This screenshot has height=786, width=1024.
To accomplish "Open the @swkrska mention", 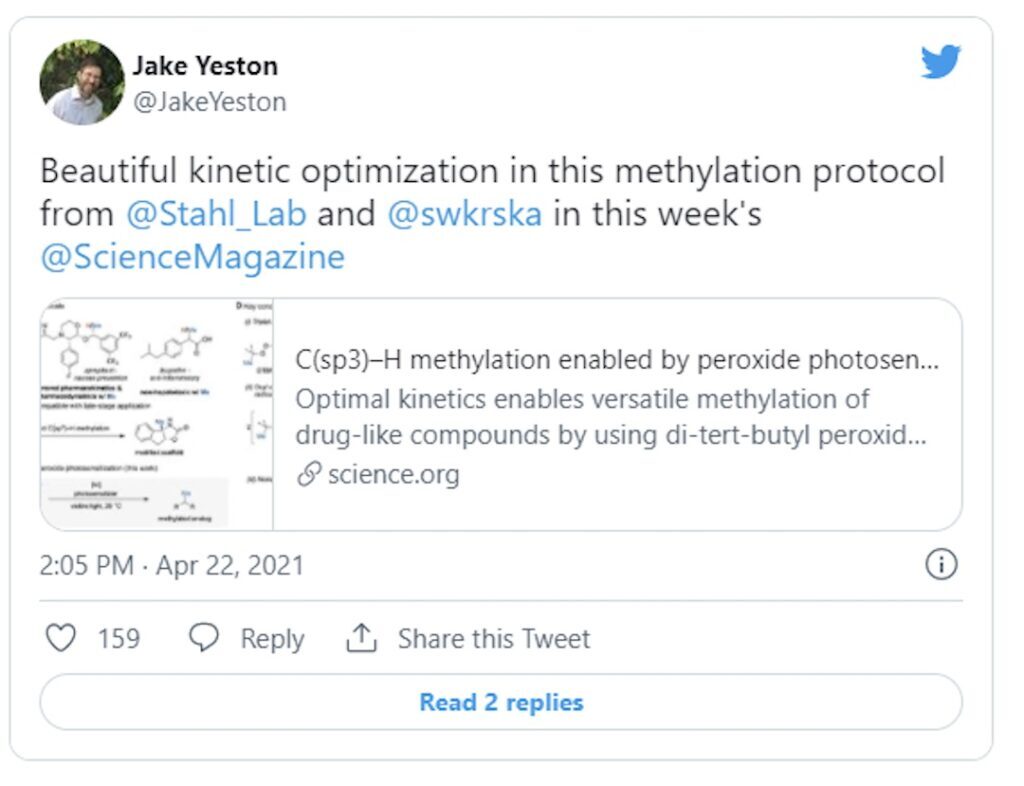I will [464, 214].
